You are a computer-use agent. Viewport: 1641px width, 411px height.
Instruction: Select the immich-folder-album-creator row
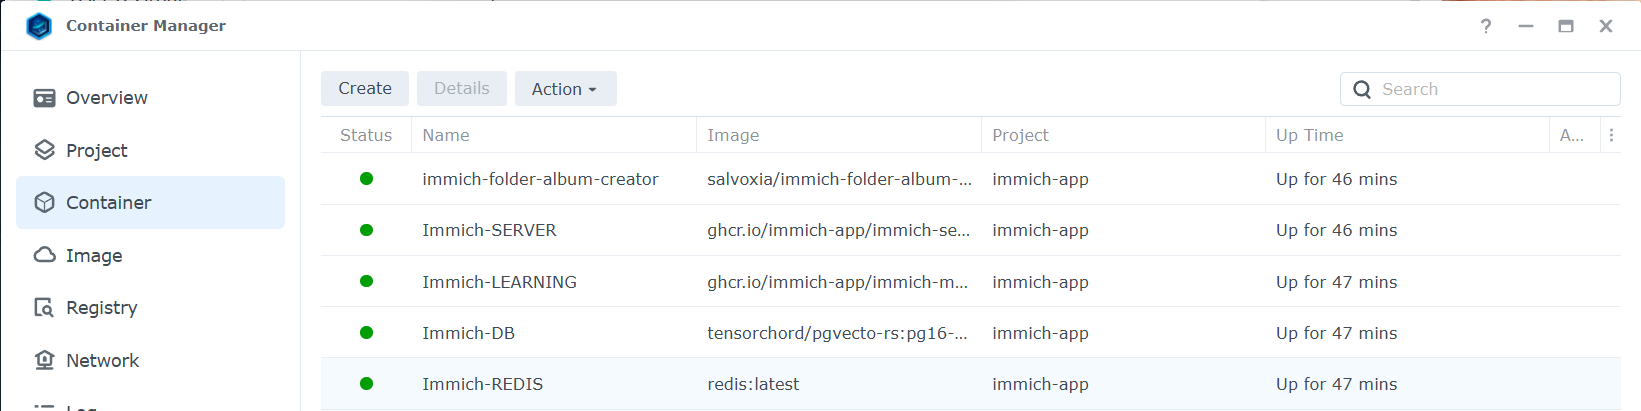[x=970, y=179]
